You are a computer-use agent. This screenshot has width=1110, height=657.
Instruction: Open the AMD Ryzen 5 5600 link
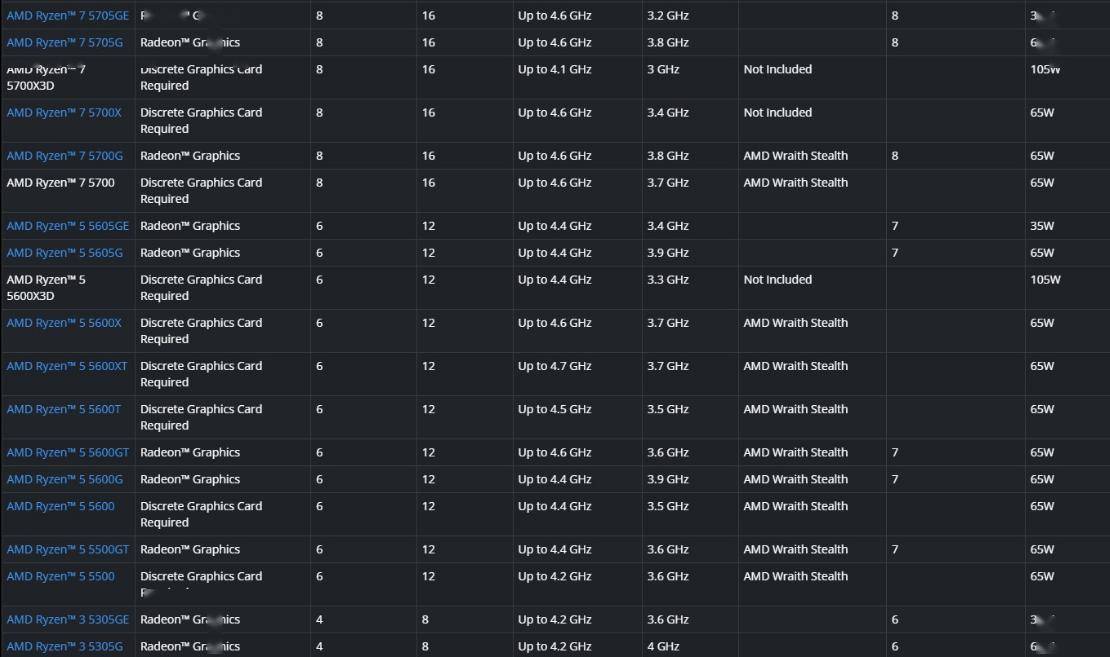tap(60, 507)
